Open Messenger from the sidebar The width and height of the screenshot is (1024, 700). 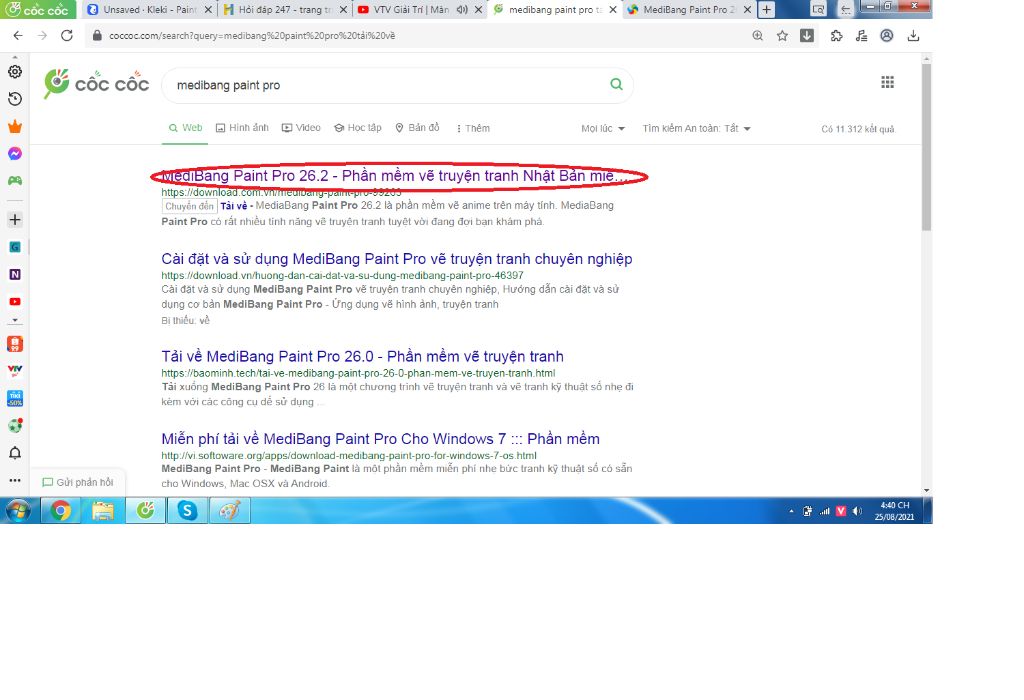pyautogui.click(x=15, y=153)
